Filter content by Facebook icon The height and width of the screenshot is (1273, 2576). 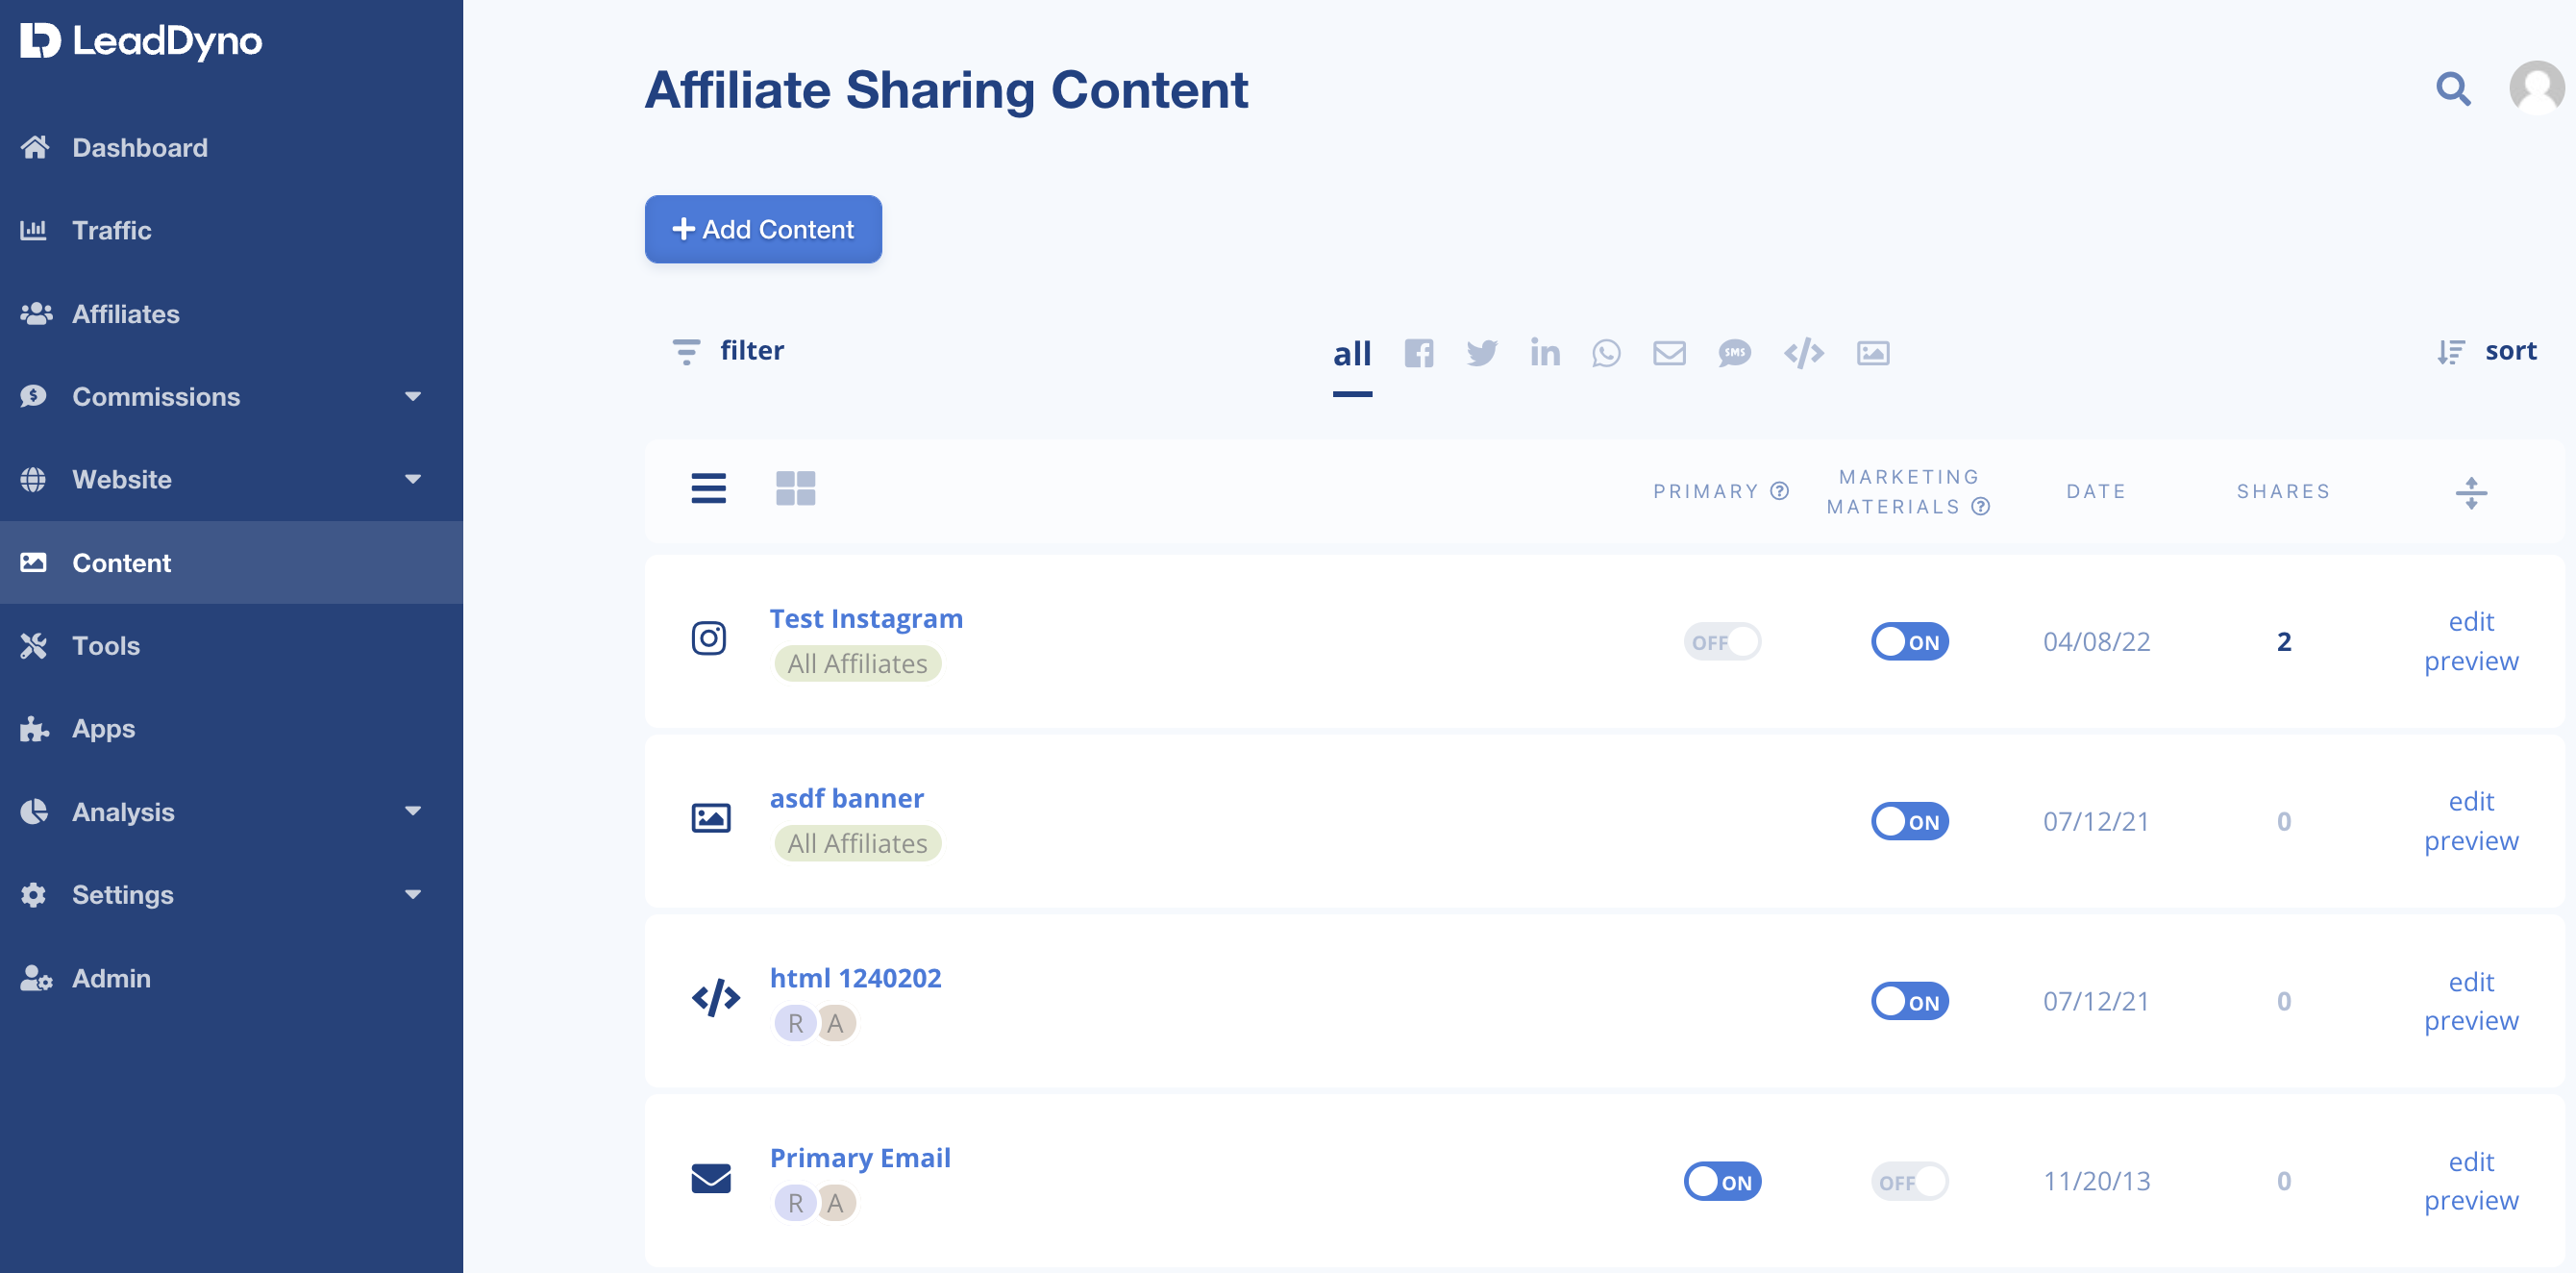[1418, 353]
